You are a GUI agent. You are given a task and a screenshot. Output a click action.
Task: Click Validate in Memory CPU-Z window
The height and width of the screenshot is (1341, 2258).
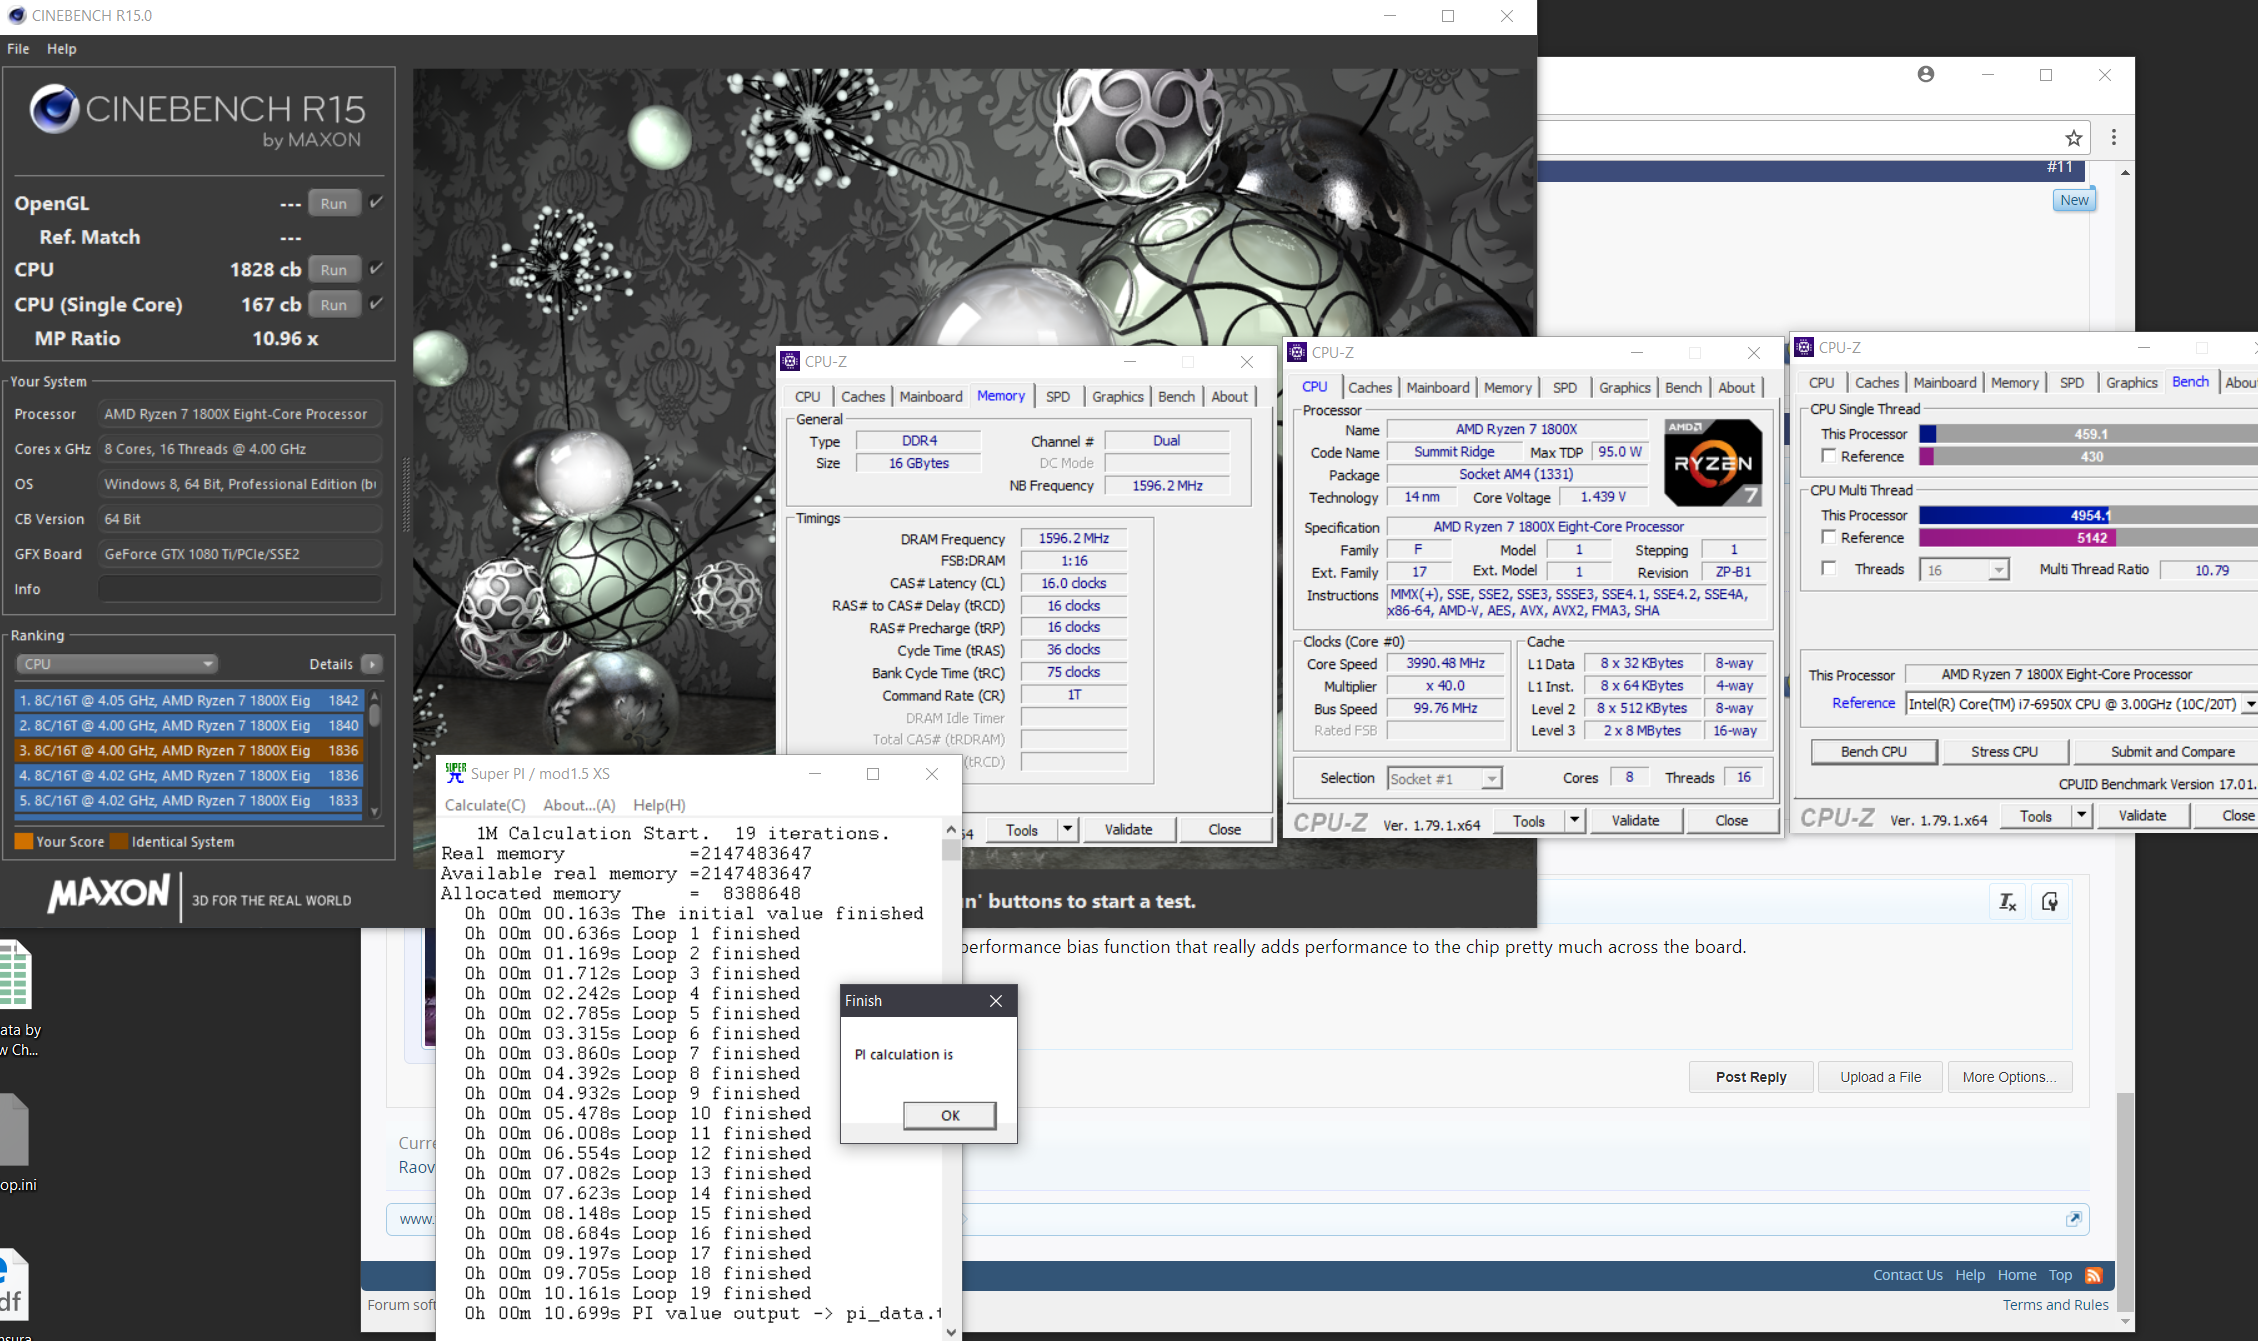click(1128, 829)
